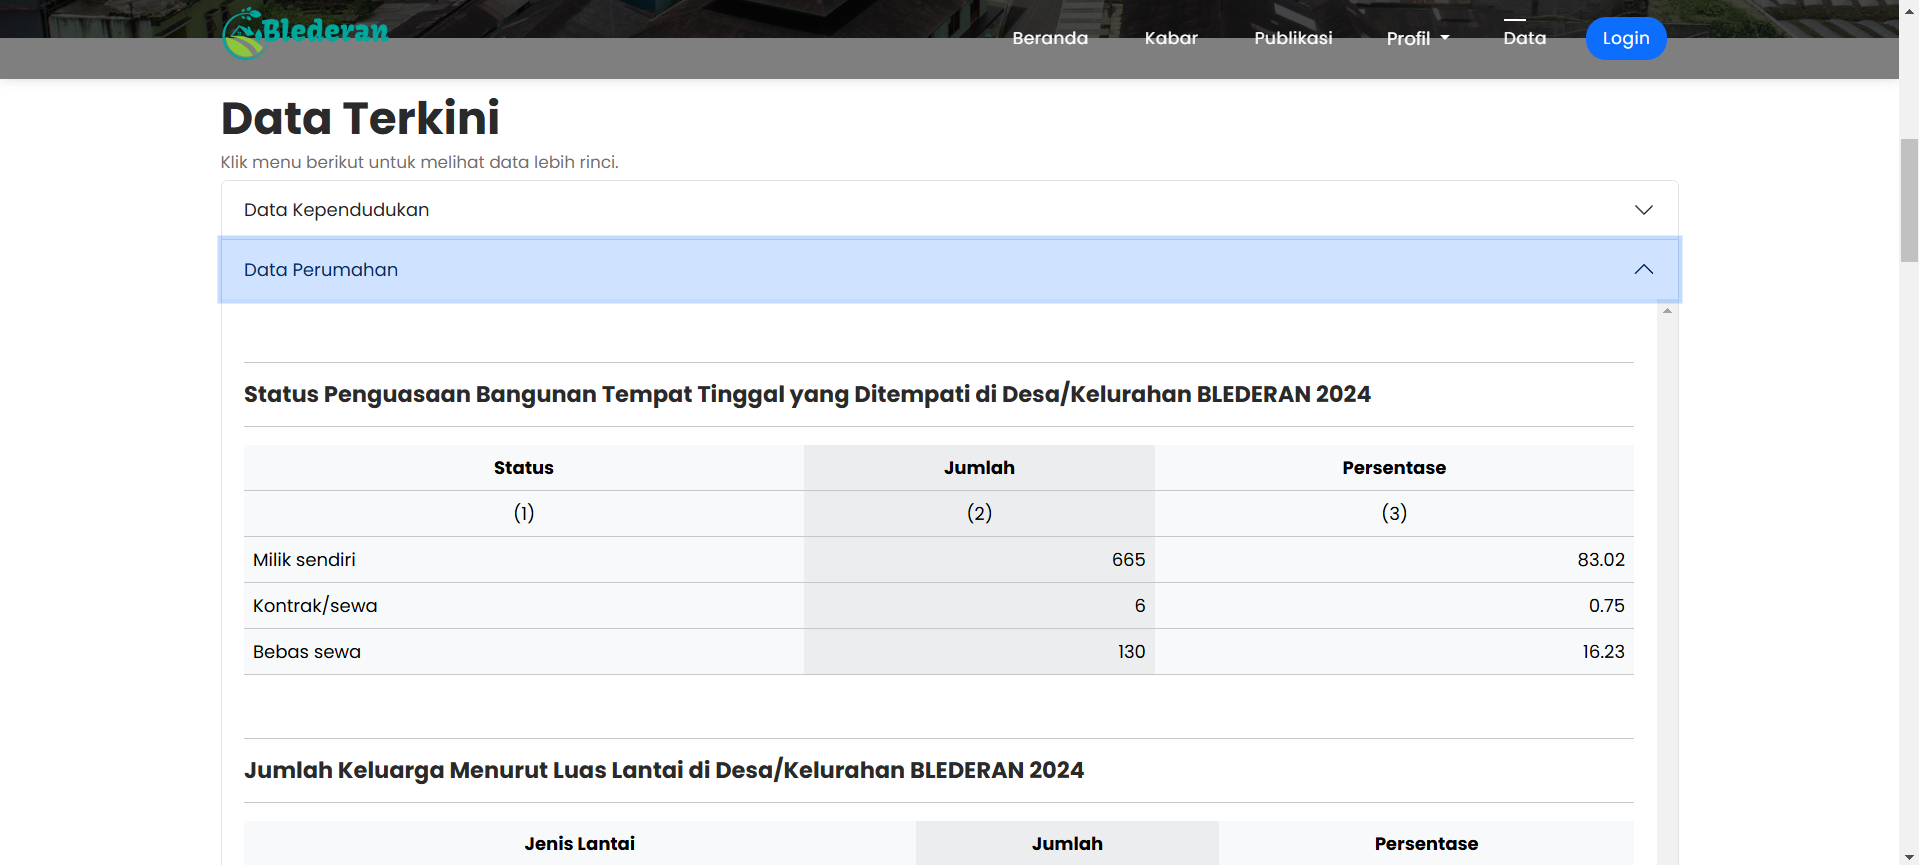Click the Status column header
1919x865 pixels.
523,468
